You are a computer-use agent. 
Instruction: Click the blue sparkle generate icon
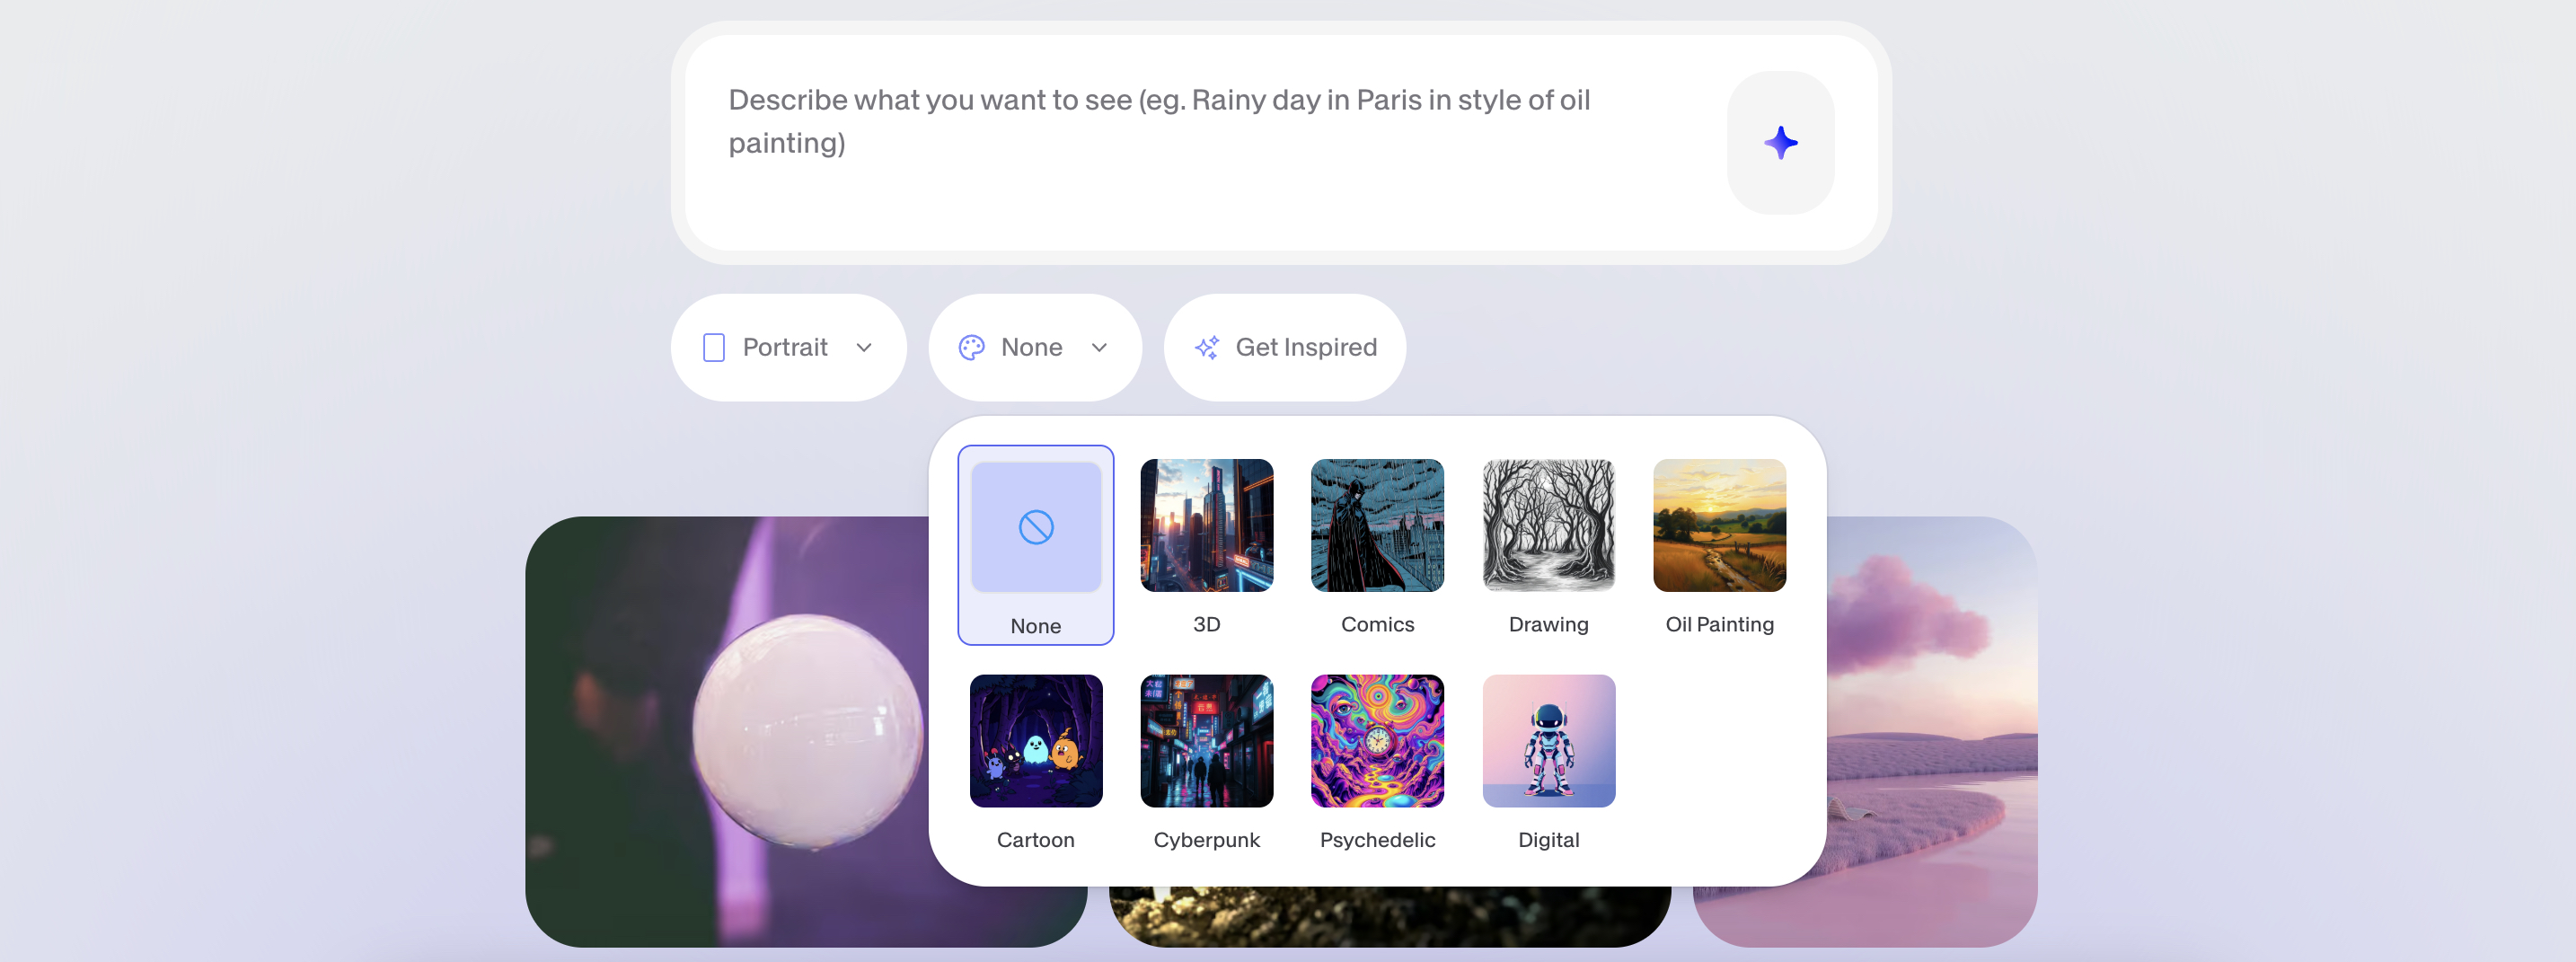[1780, 143]
